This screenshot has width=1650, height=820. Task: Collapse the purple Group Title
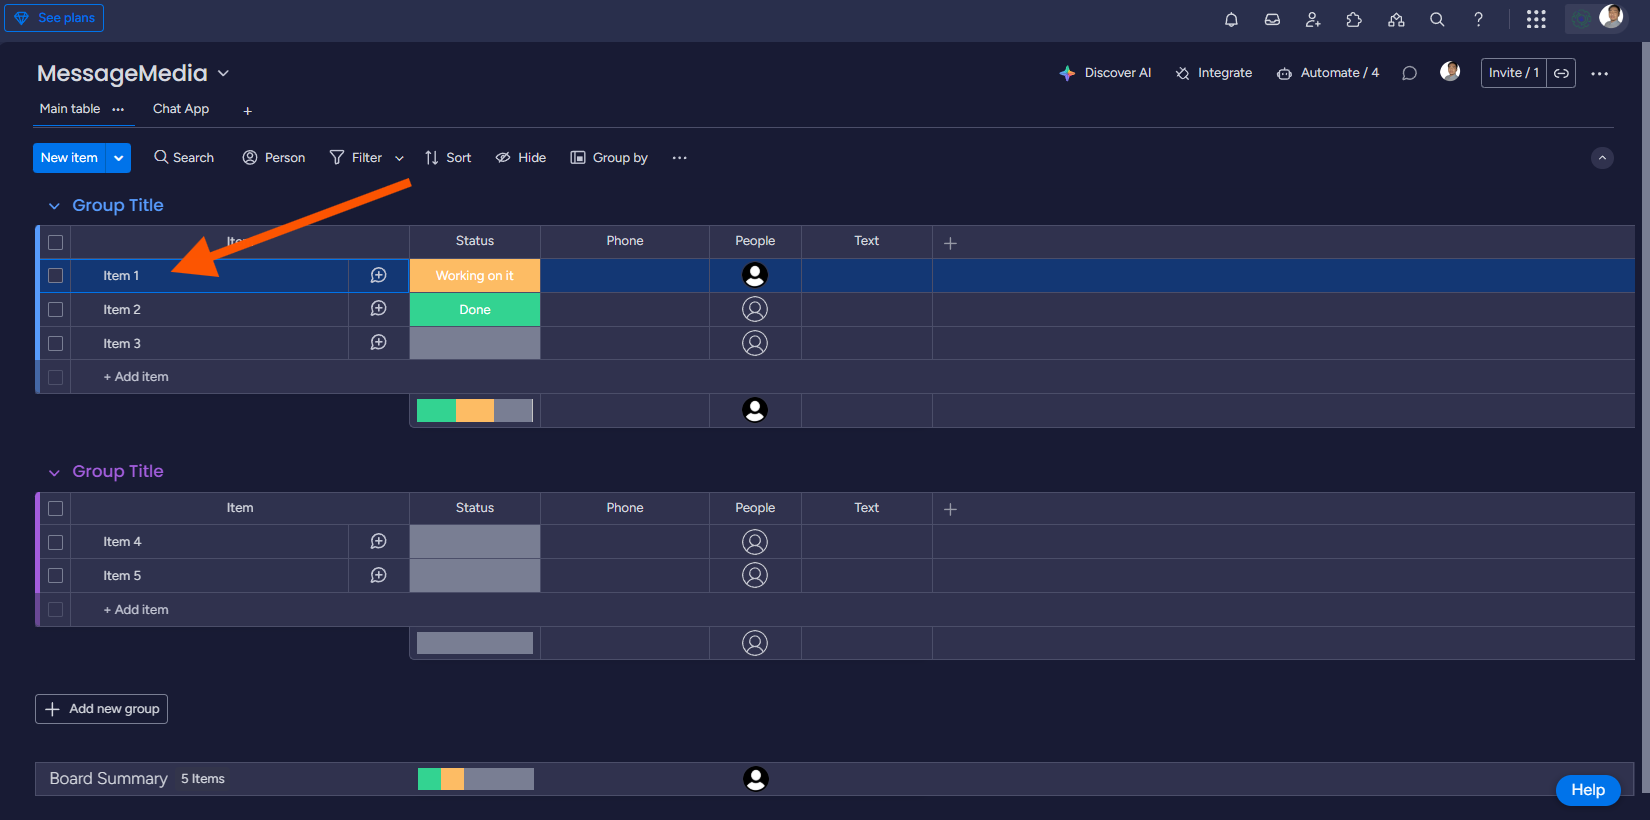[x=54, y=472]
